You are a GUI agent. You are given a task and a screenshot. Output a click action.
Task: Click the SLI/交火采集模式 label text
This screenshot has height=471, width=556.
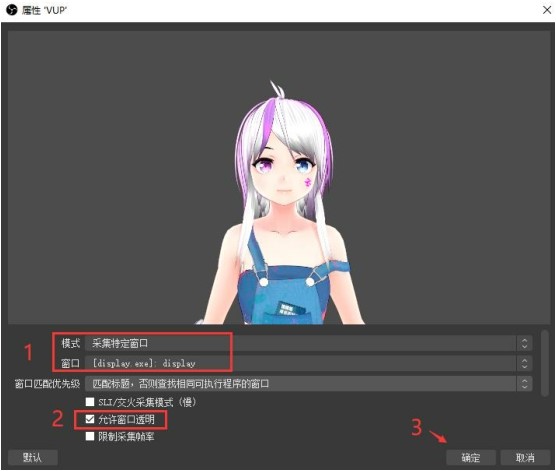(147, 402)
